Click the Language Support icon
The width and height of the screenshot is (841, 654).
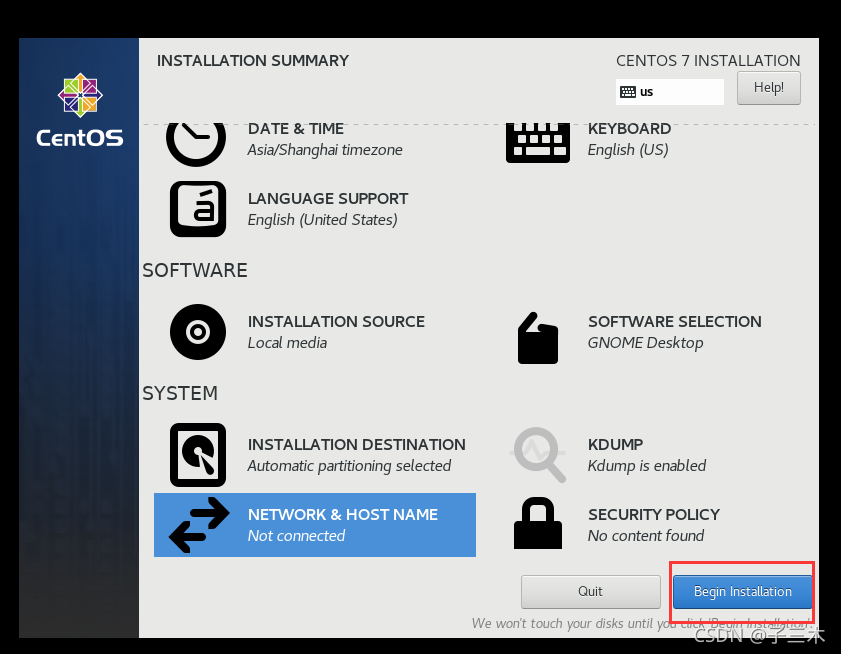pyautogui.click(x=198, y=209)
